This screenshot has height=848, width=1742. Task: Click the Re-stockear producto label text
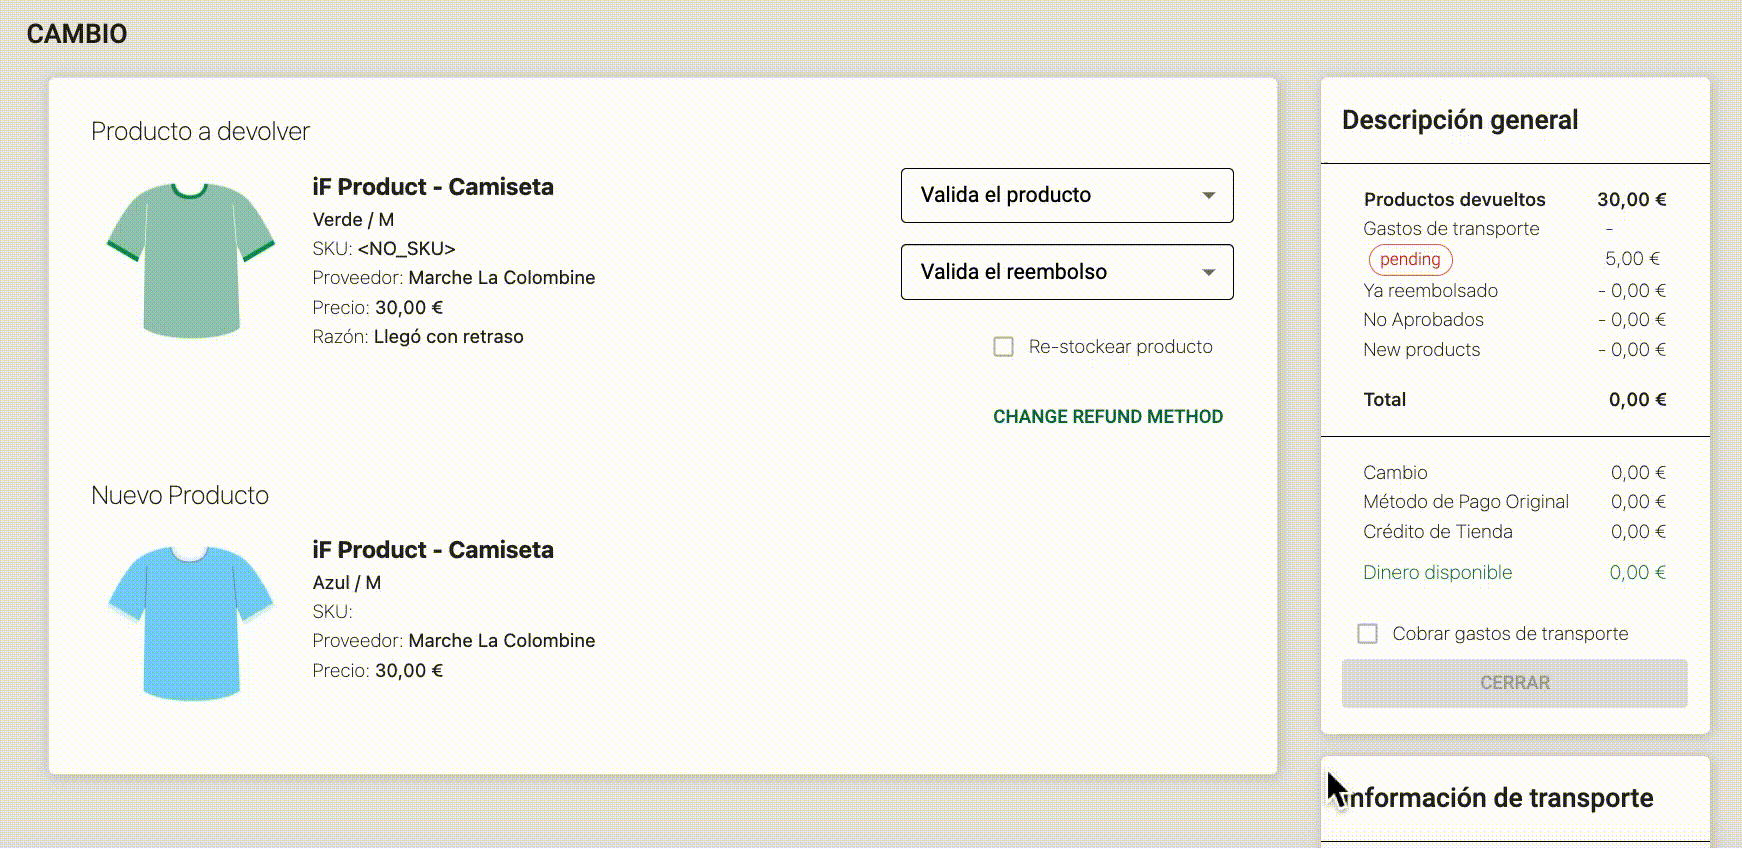(x=1120, y=347)
